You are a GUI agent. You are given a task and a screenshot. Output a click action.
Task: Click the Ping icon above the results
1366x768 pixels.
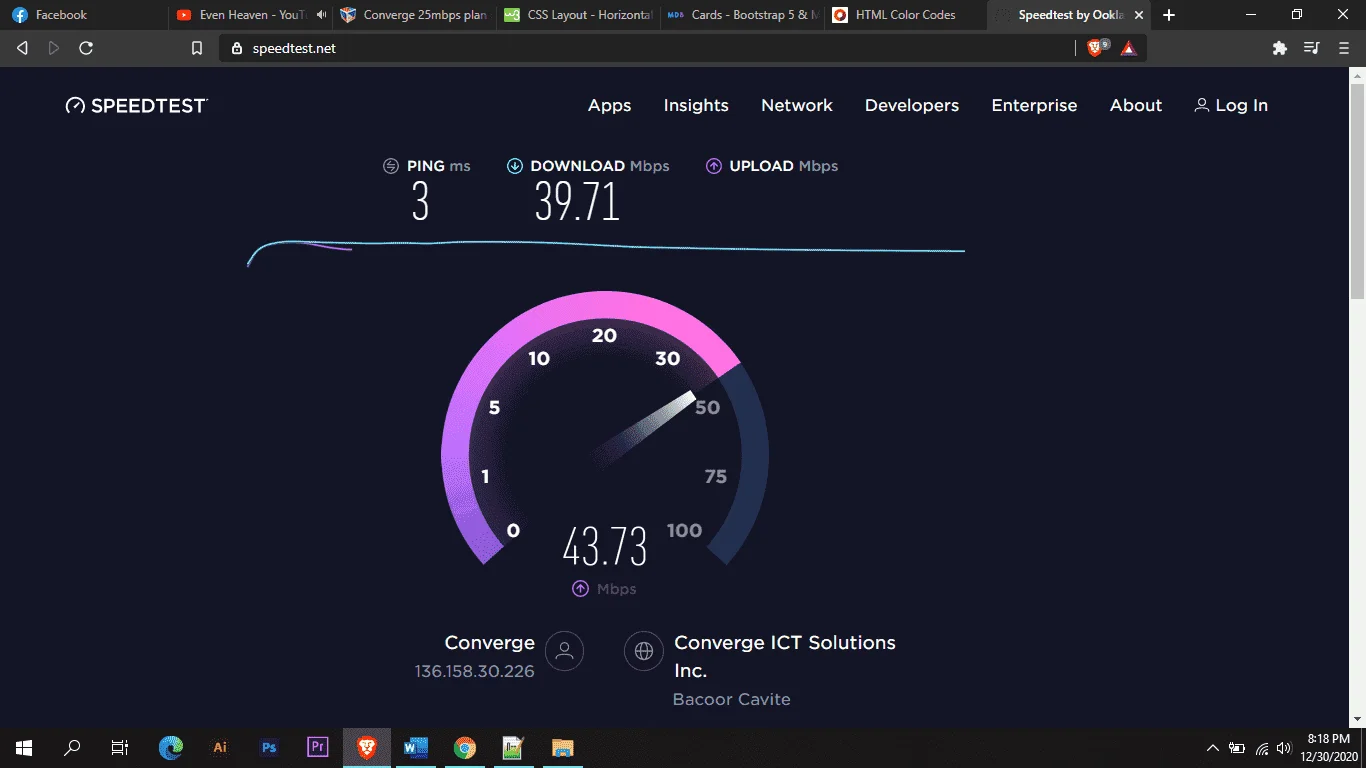391,166
